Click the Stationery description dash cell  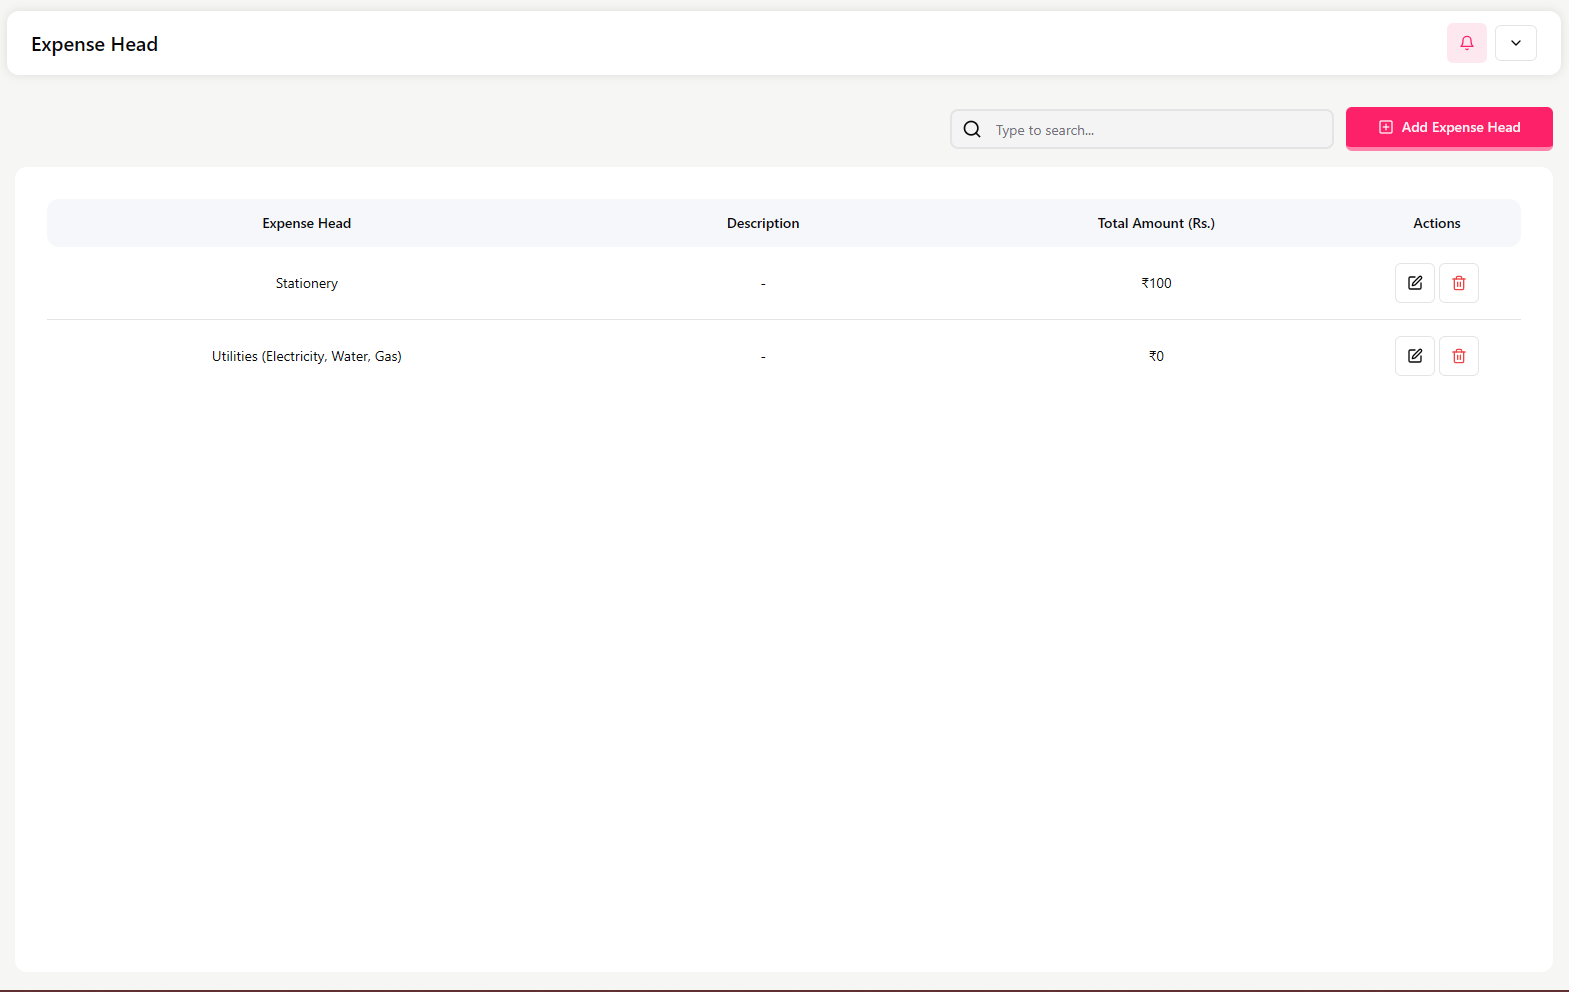(x=762, y=284)
